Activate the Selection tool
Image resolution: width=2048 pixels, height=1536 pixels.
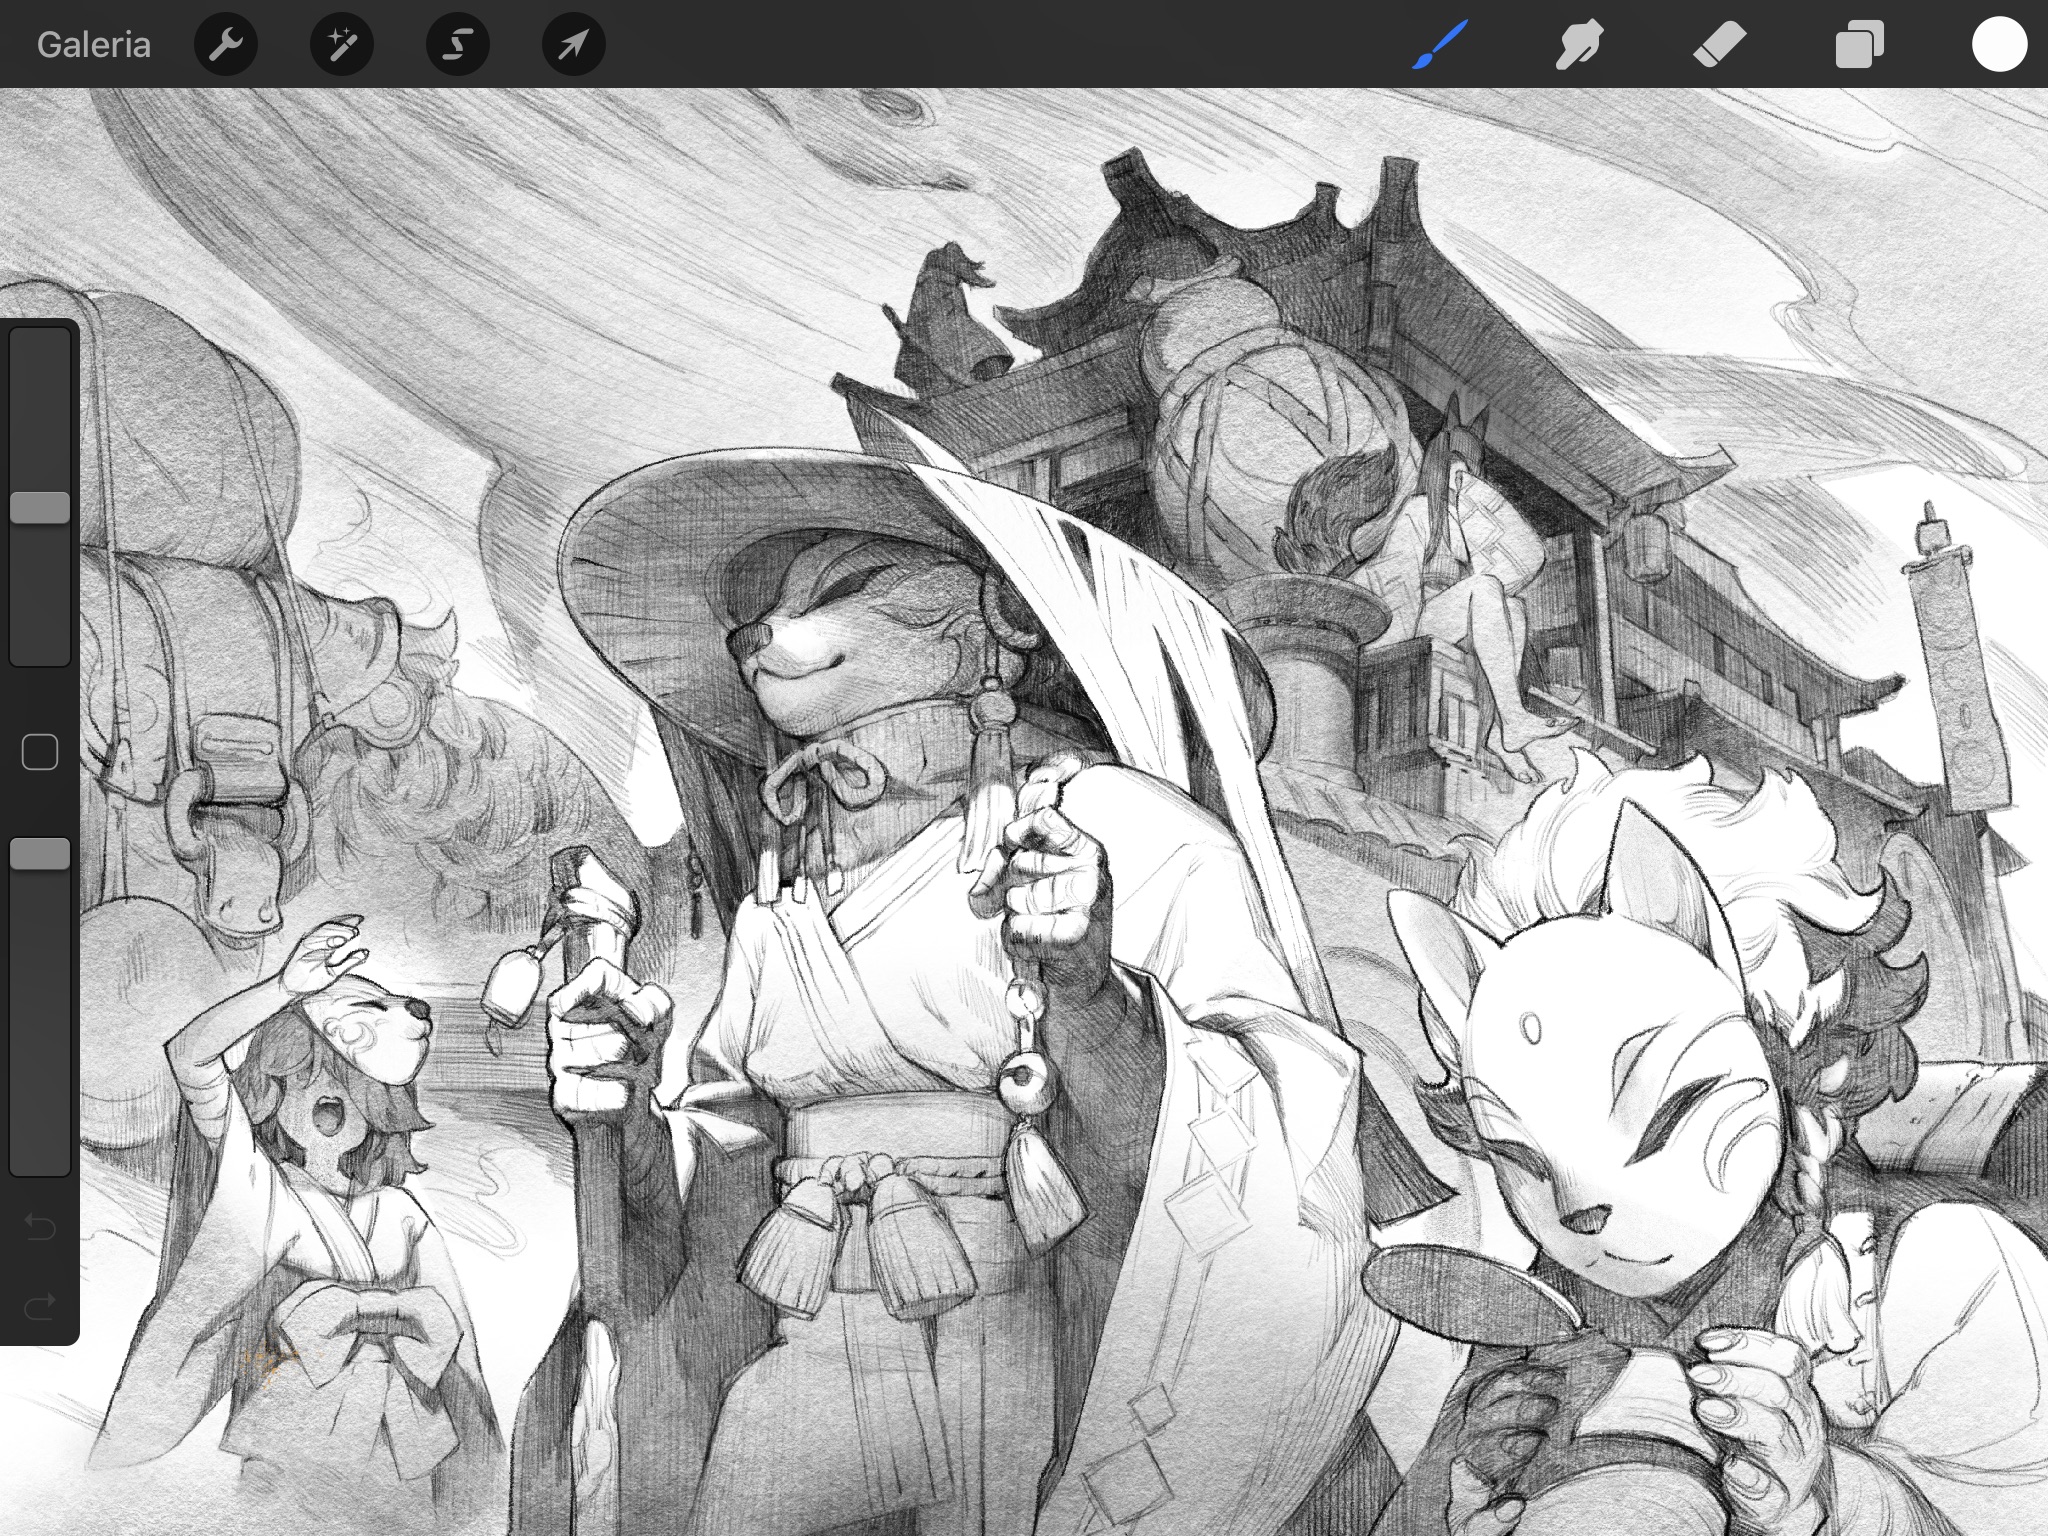point(458,45)
